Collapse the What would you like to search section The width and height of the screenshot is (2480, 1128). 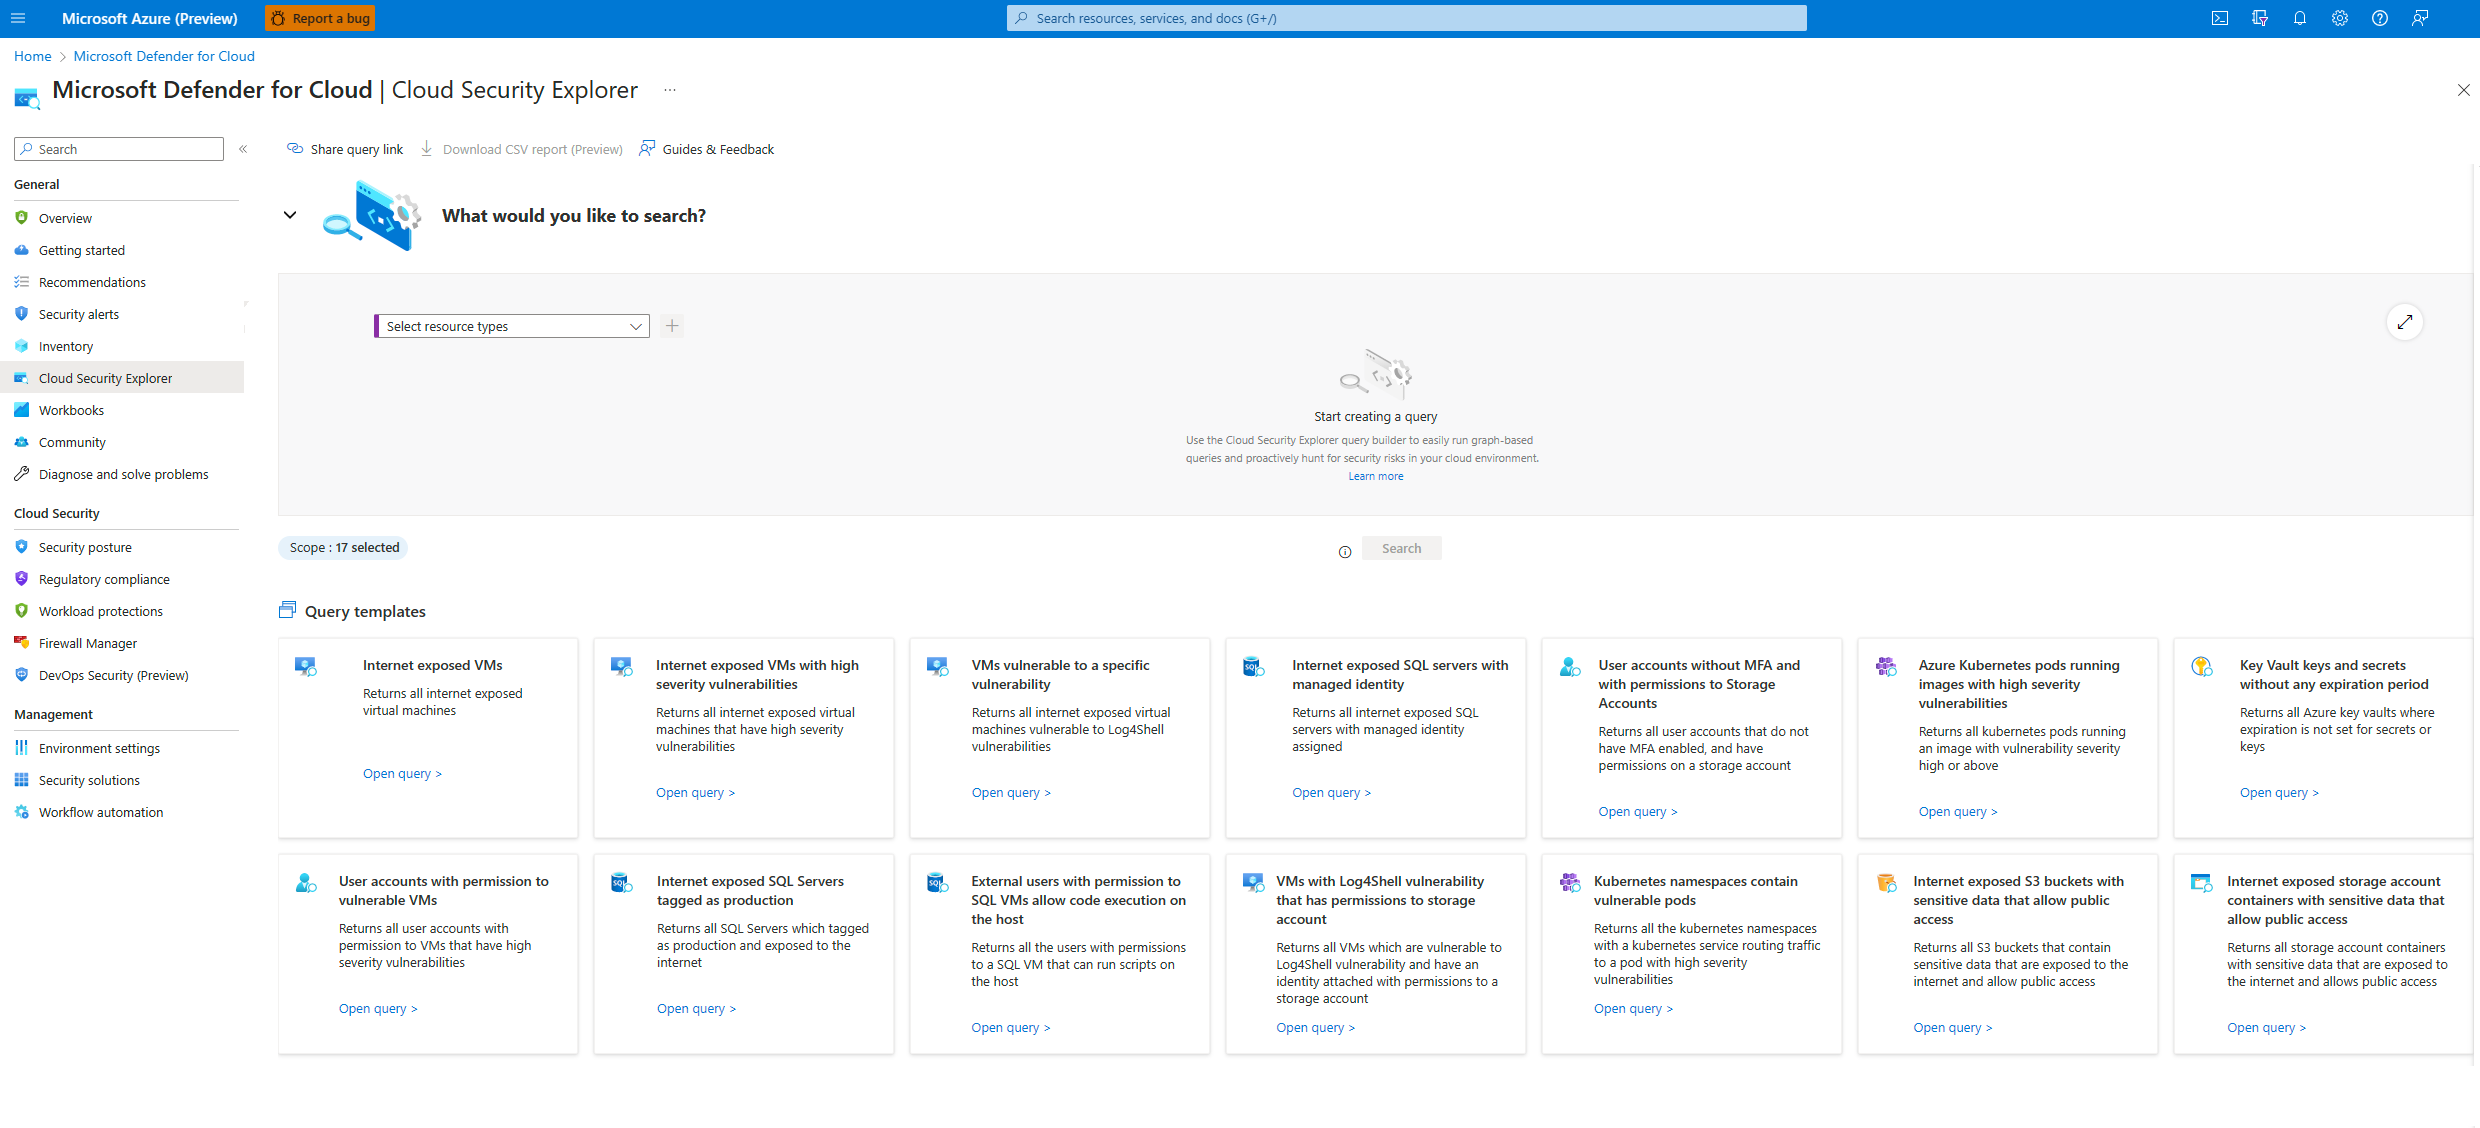click(289, 214)
